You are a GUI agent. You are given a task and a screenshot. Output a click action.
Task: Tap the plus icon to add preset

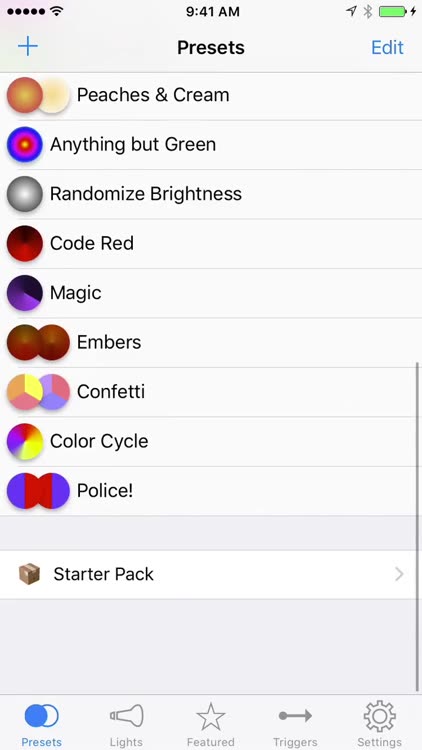(x=28, y=46)
